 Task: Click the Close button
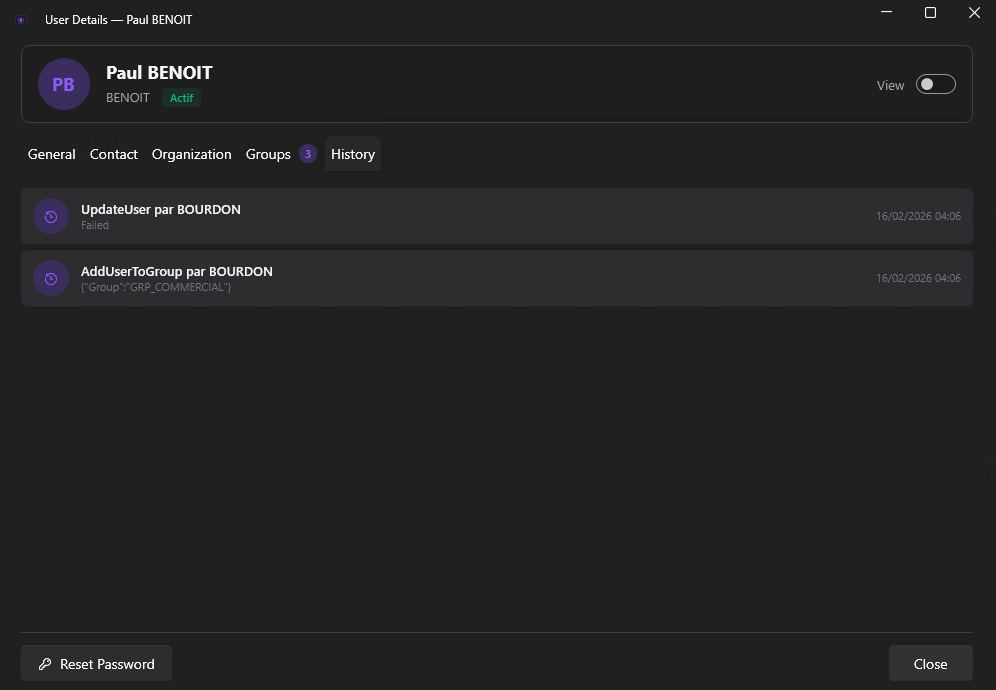930,663
